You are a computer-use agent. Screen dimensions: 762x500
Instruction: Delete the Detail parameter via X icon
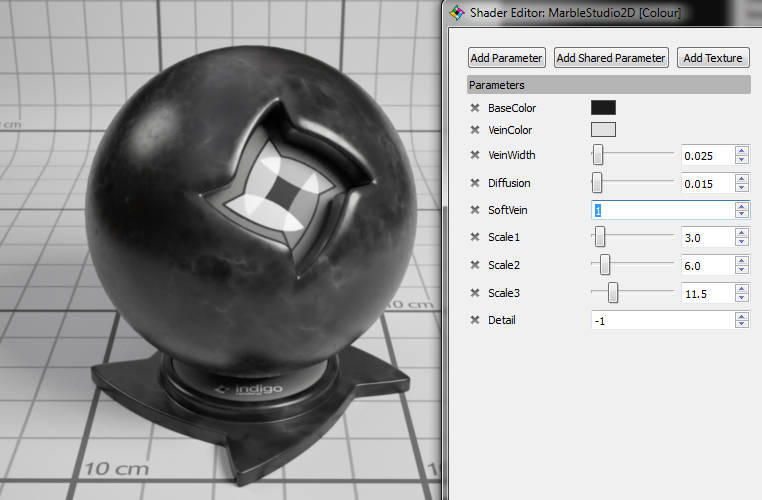[x=475, y=320]
